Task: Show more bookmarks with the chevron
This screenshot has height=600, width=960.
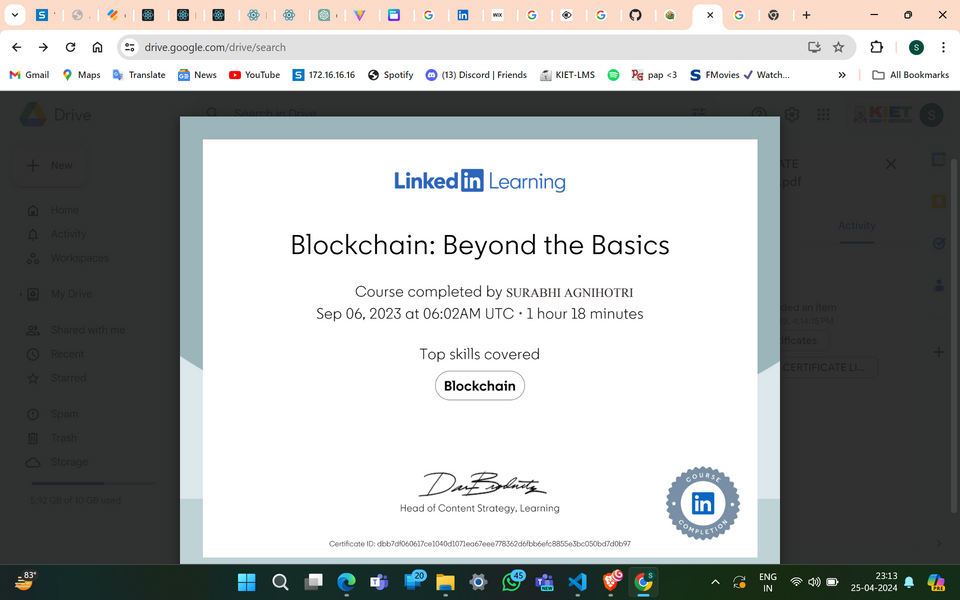Action: click(842, 75)
